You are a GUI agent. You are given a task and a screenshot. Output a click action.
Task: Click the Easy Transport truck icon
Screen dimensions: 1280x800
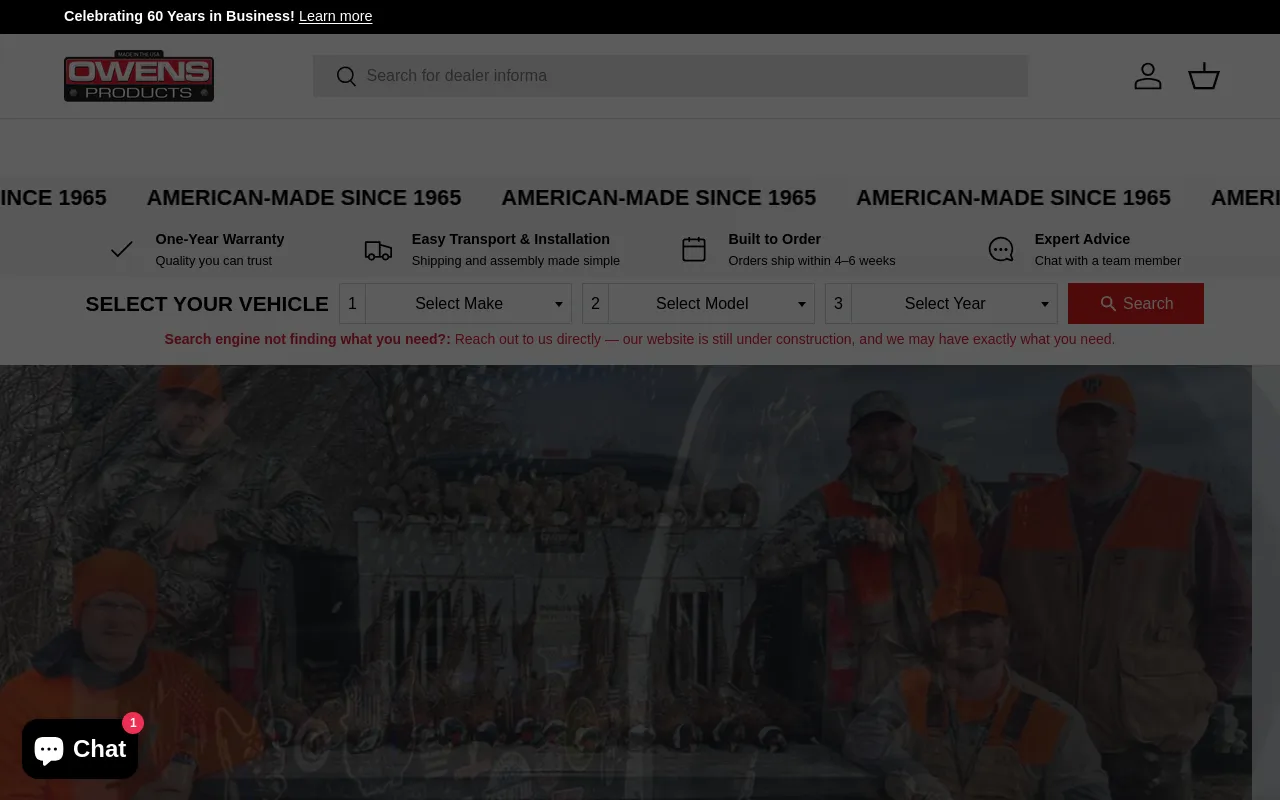pyautogui.click(x=378, y=250)
